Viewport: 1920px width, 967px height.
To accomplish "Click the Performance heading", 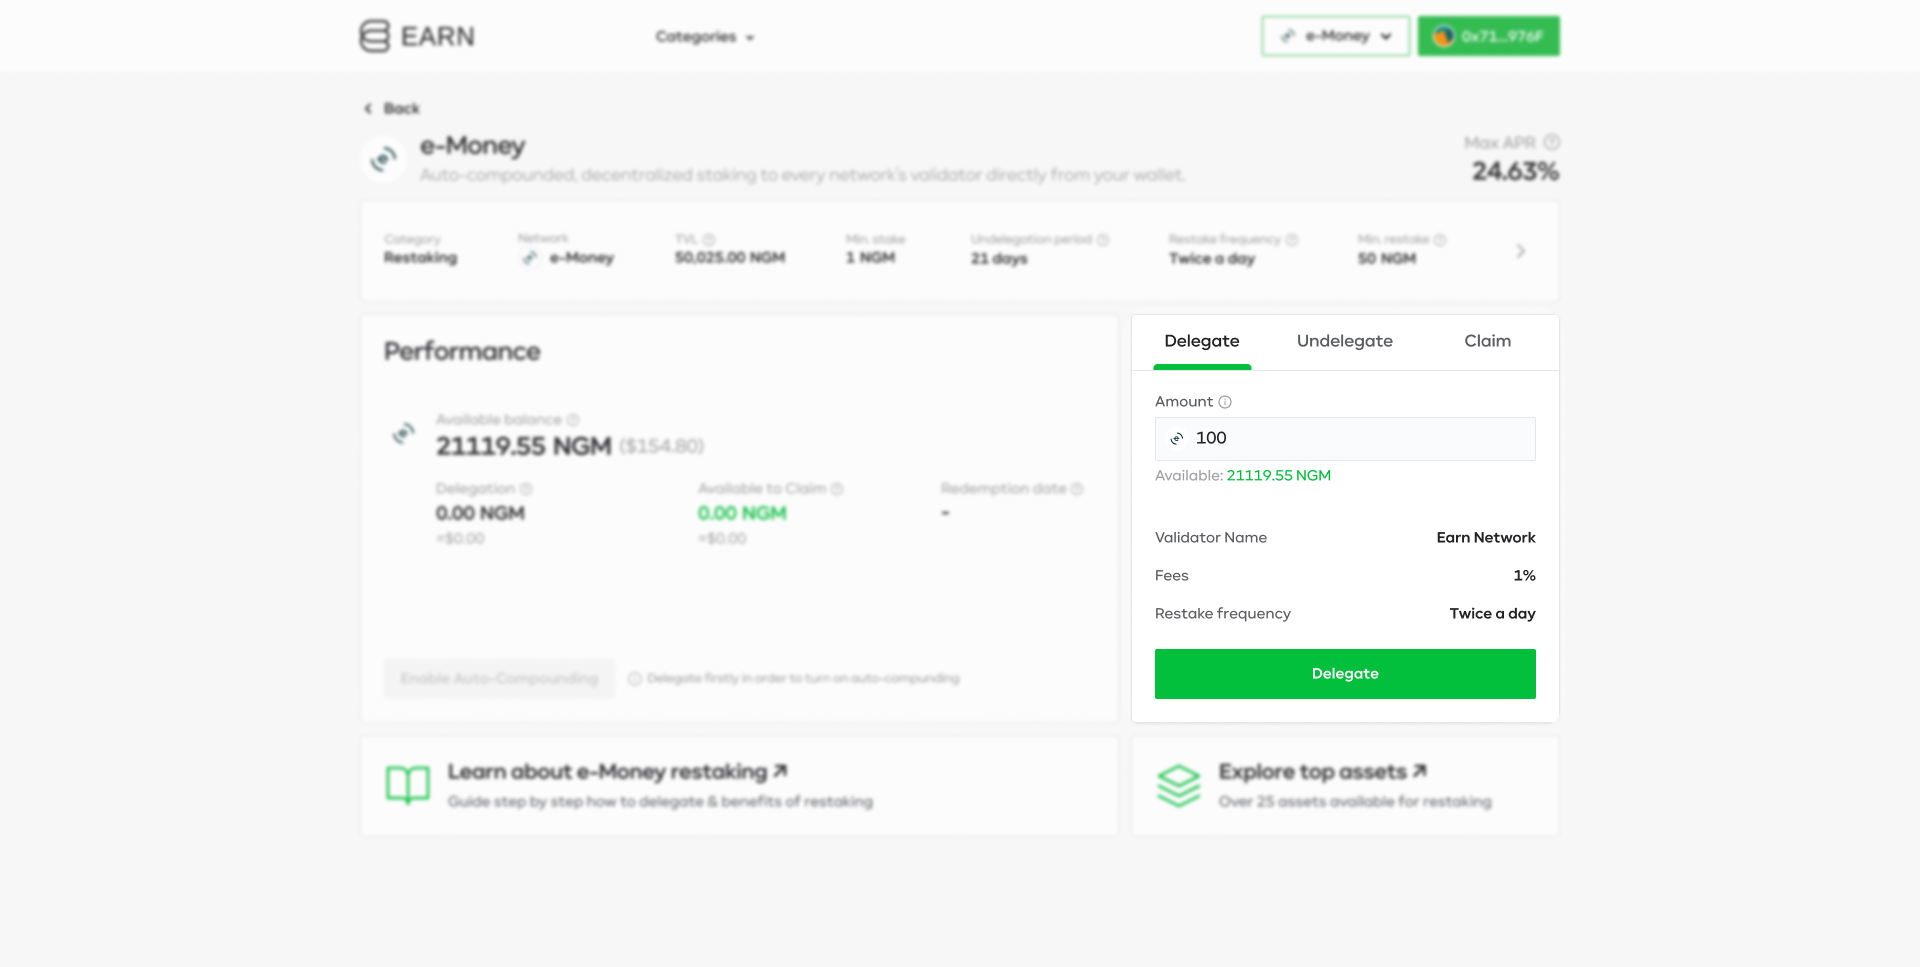I will (462, 351).
